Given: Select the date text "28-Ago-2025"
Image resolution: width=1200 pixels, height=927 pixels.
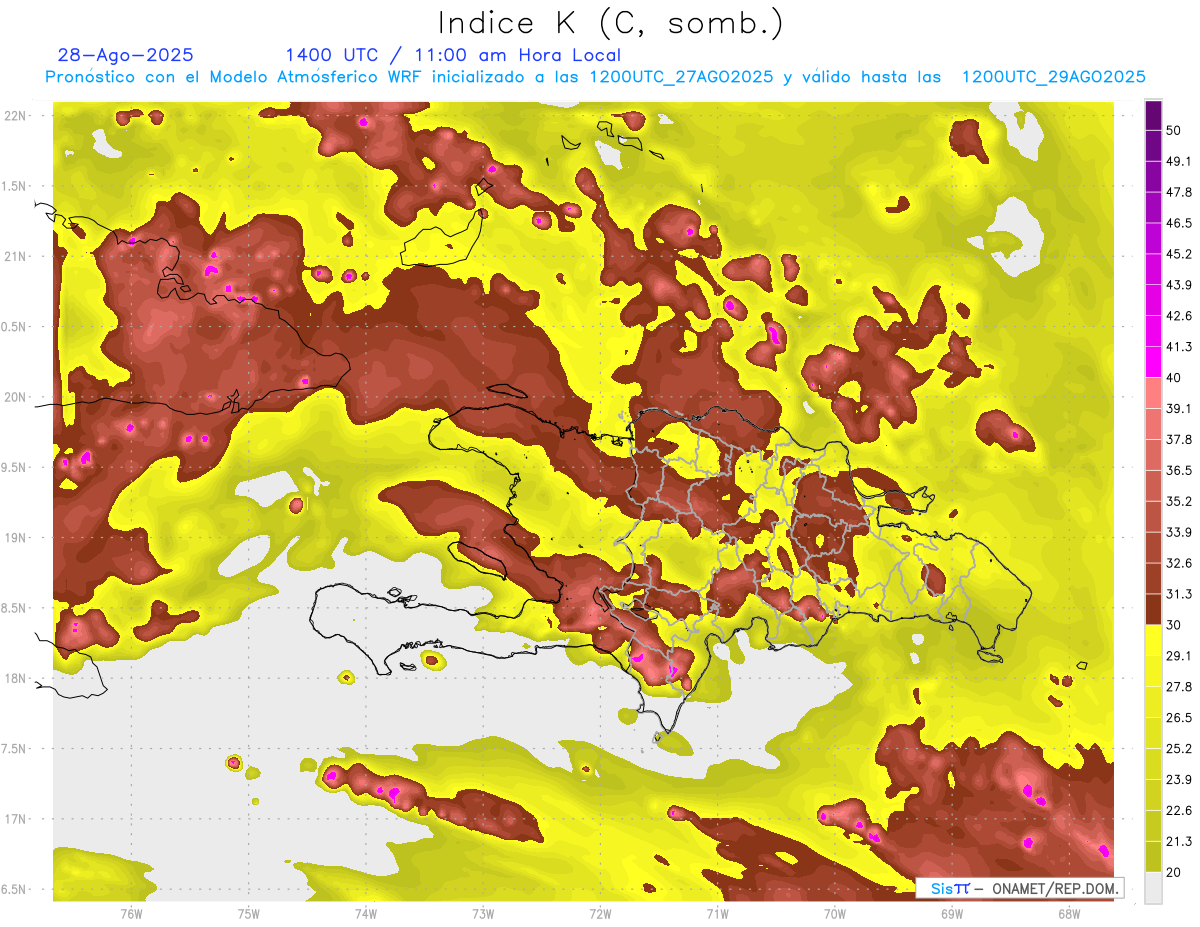Looking at the screenshot, I should (x=125, y=55).
